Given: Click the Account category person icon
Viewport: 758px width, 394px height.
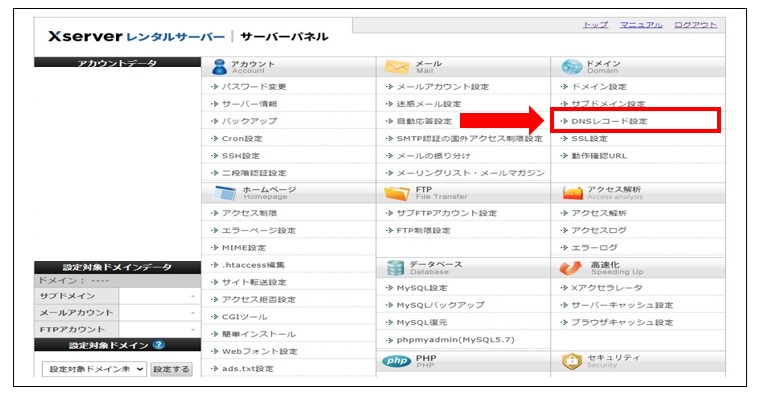Looking at the screenshot, I should coord(219,67).
